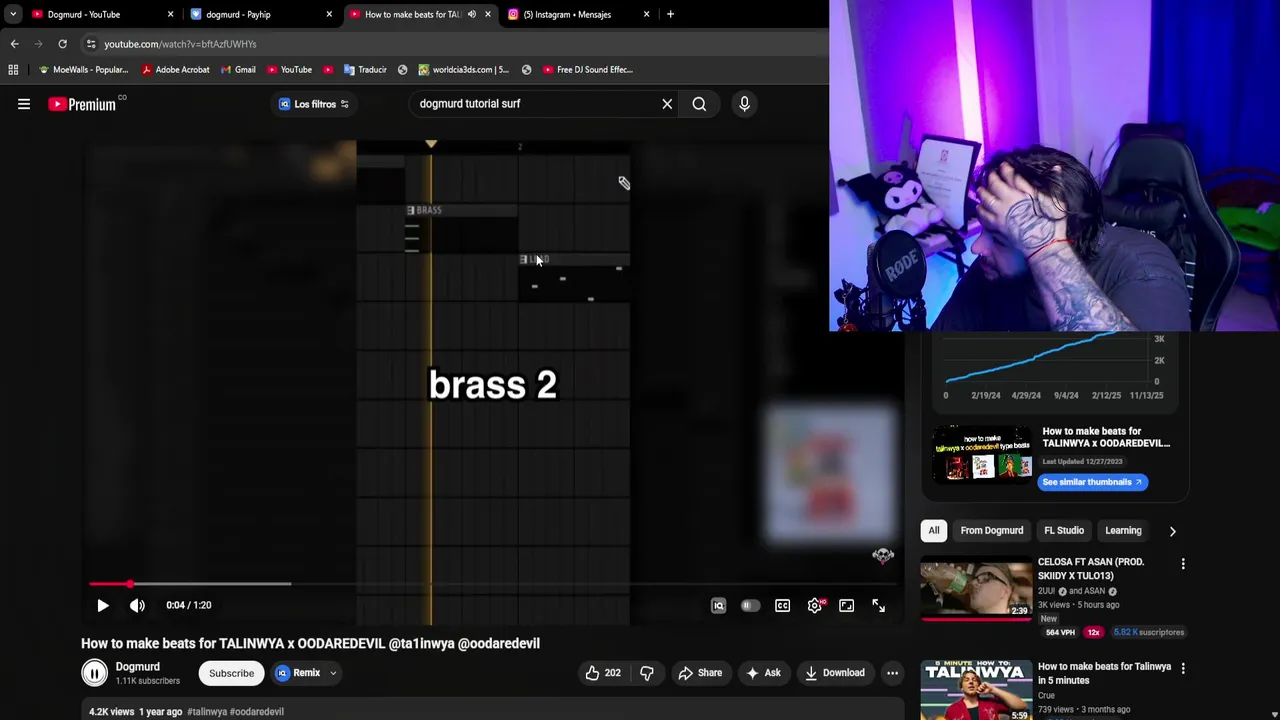The image size is (1280, 720).
Task: Open Dogmurd channel avatar
Action: [x=94, y=673]
